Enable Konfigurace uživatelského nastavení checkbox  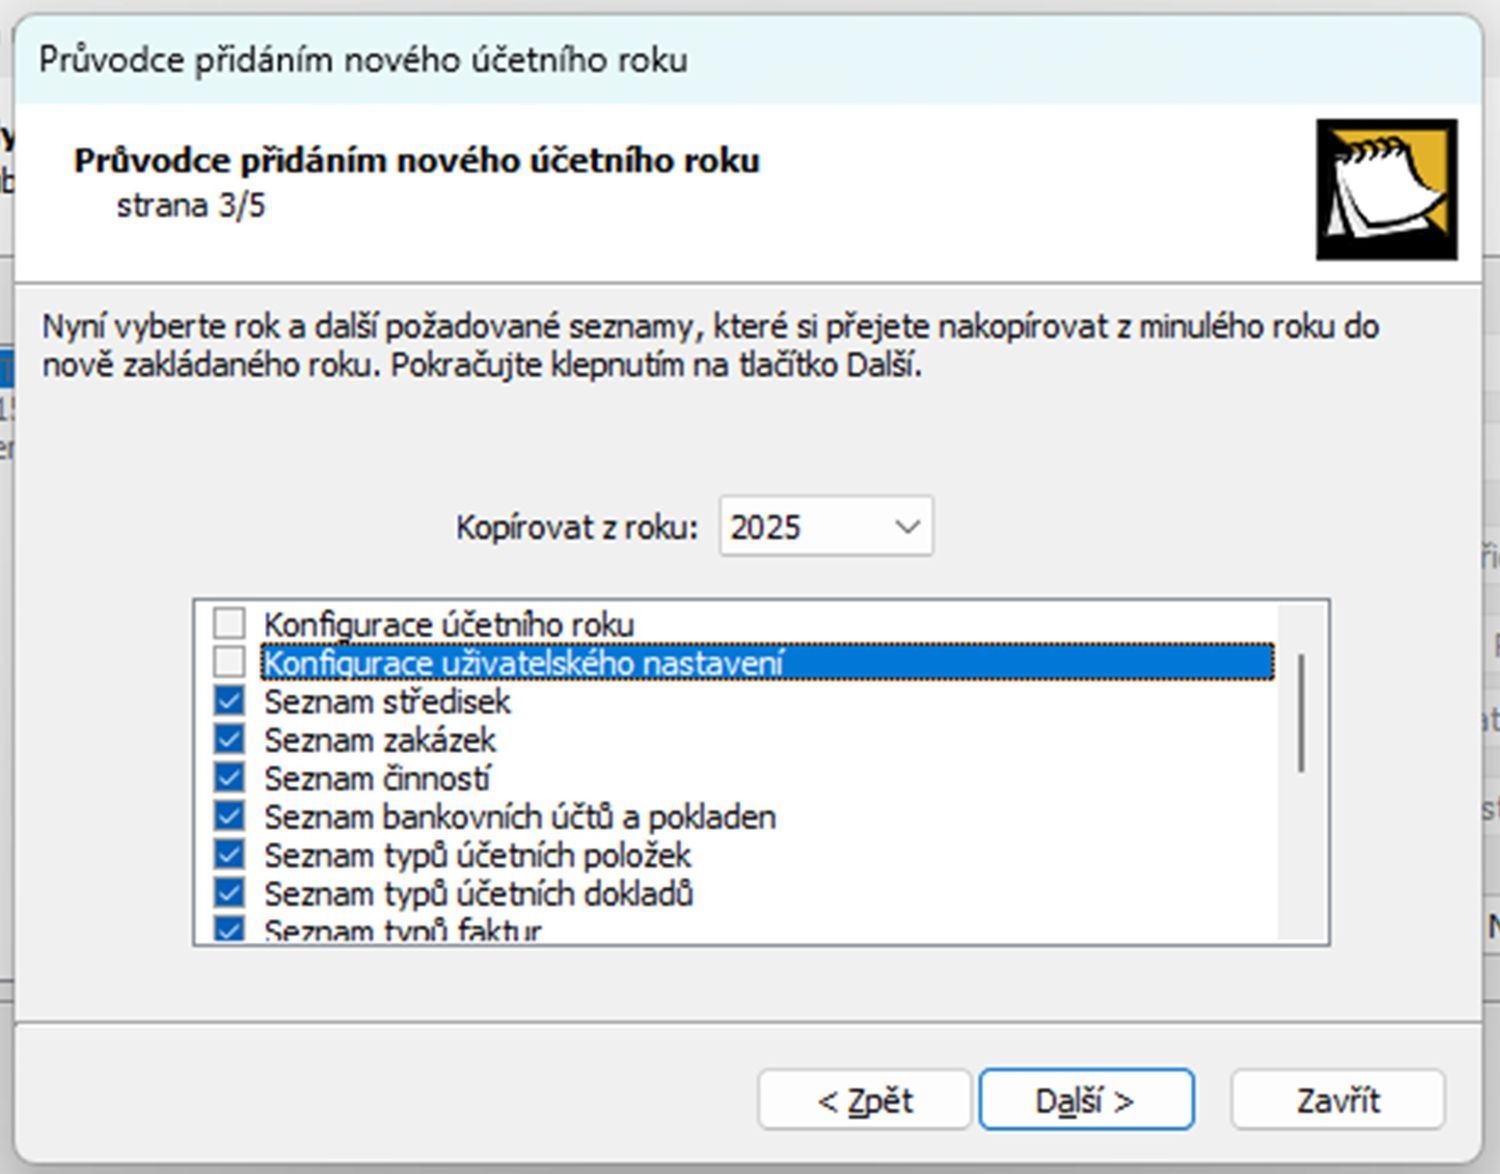(229, 662)
